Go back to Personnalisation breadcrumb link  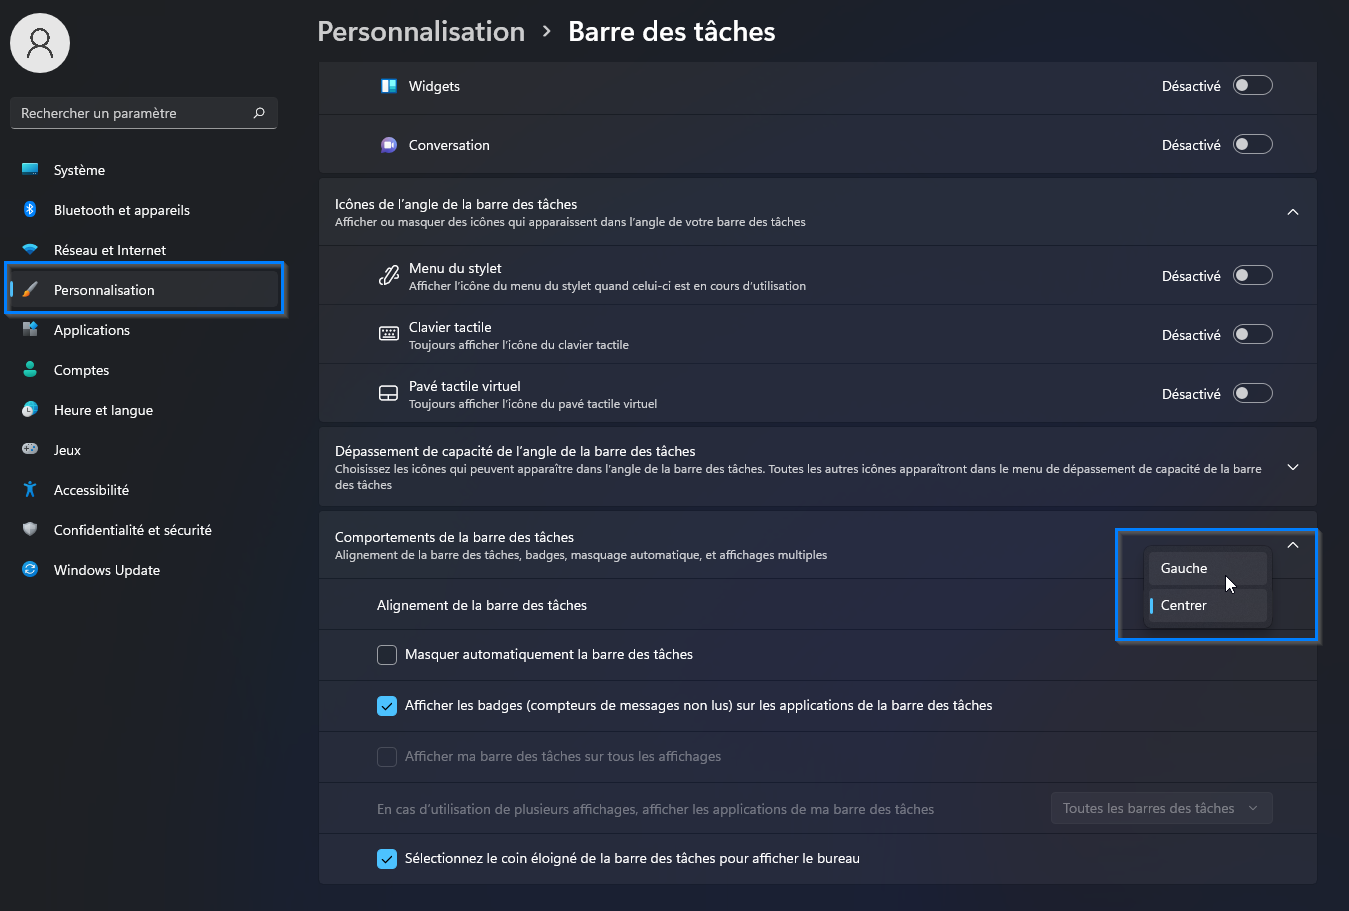(x=421, y=31)
